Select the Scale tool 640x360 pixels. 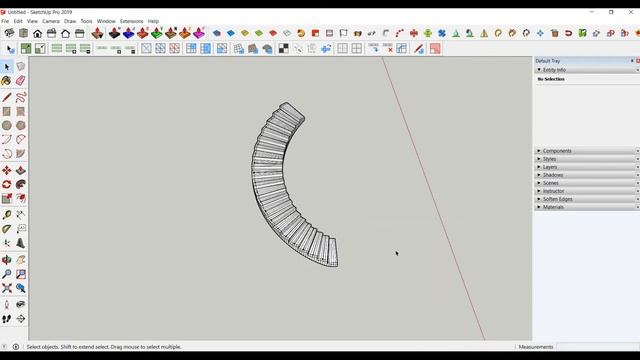point(7,198)
